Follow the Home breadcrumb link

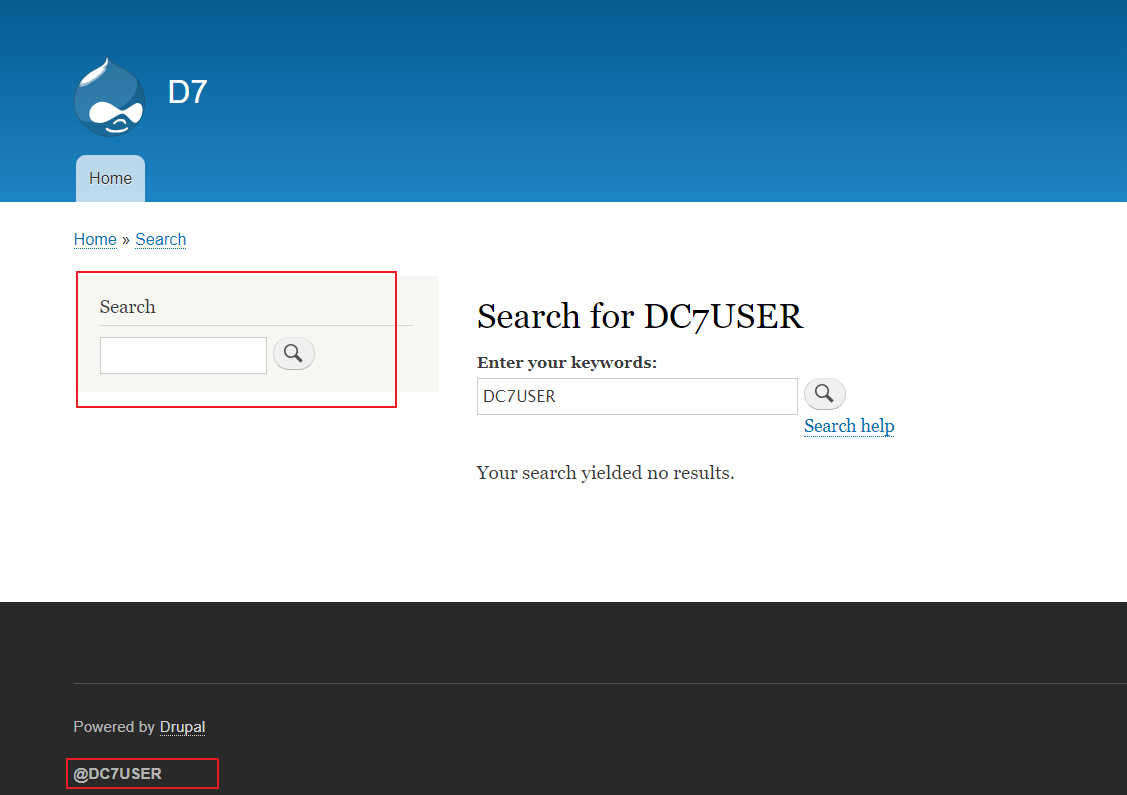(95, 239)
